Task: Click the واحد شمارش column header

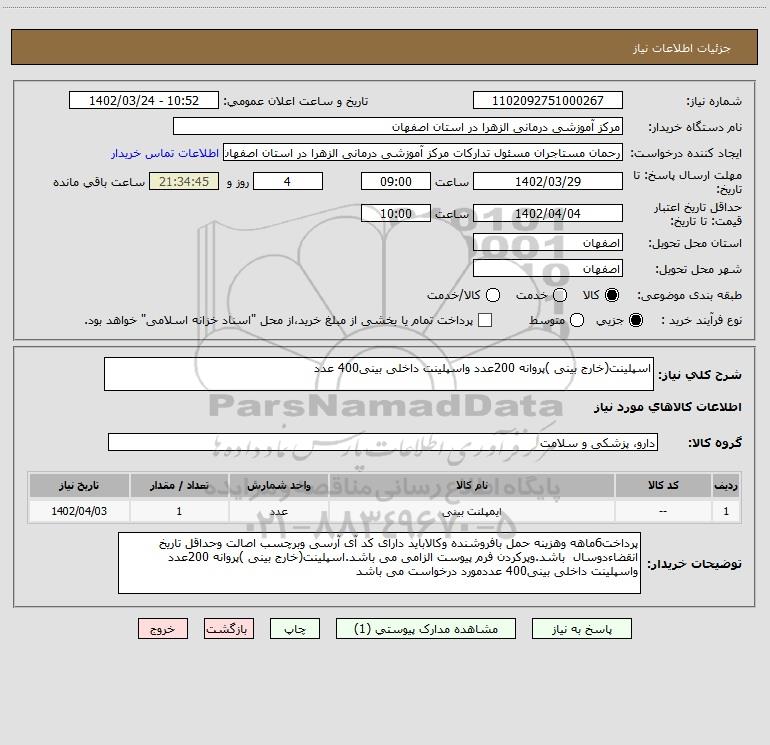Action: coord(278,485)
